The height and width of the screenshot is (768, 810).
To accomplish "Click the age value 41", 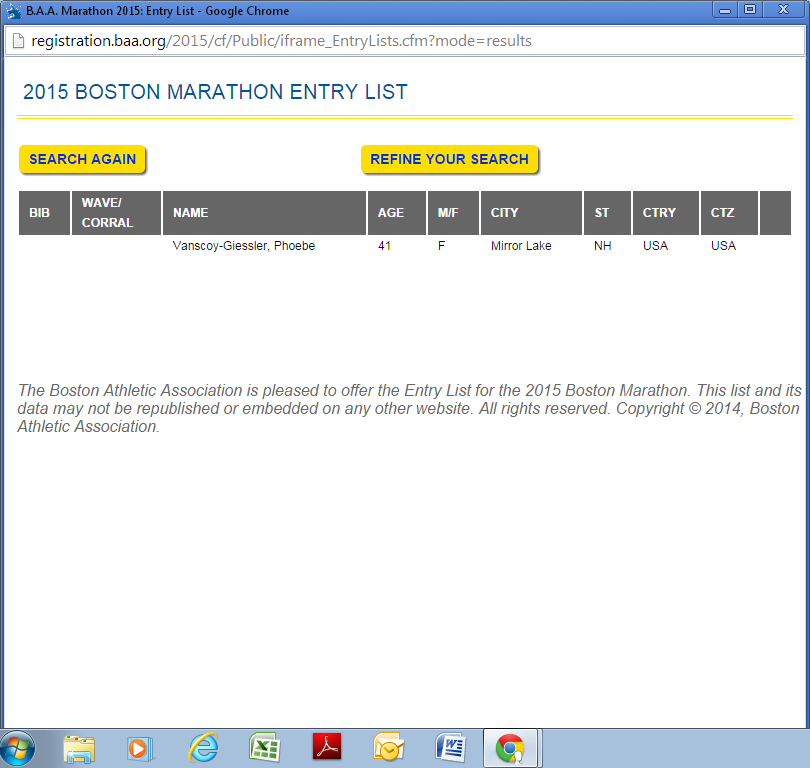I will pyautogui.click(x=384, y=246).
